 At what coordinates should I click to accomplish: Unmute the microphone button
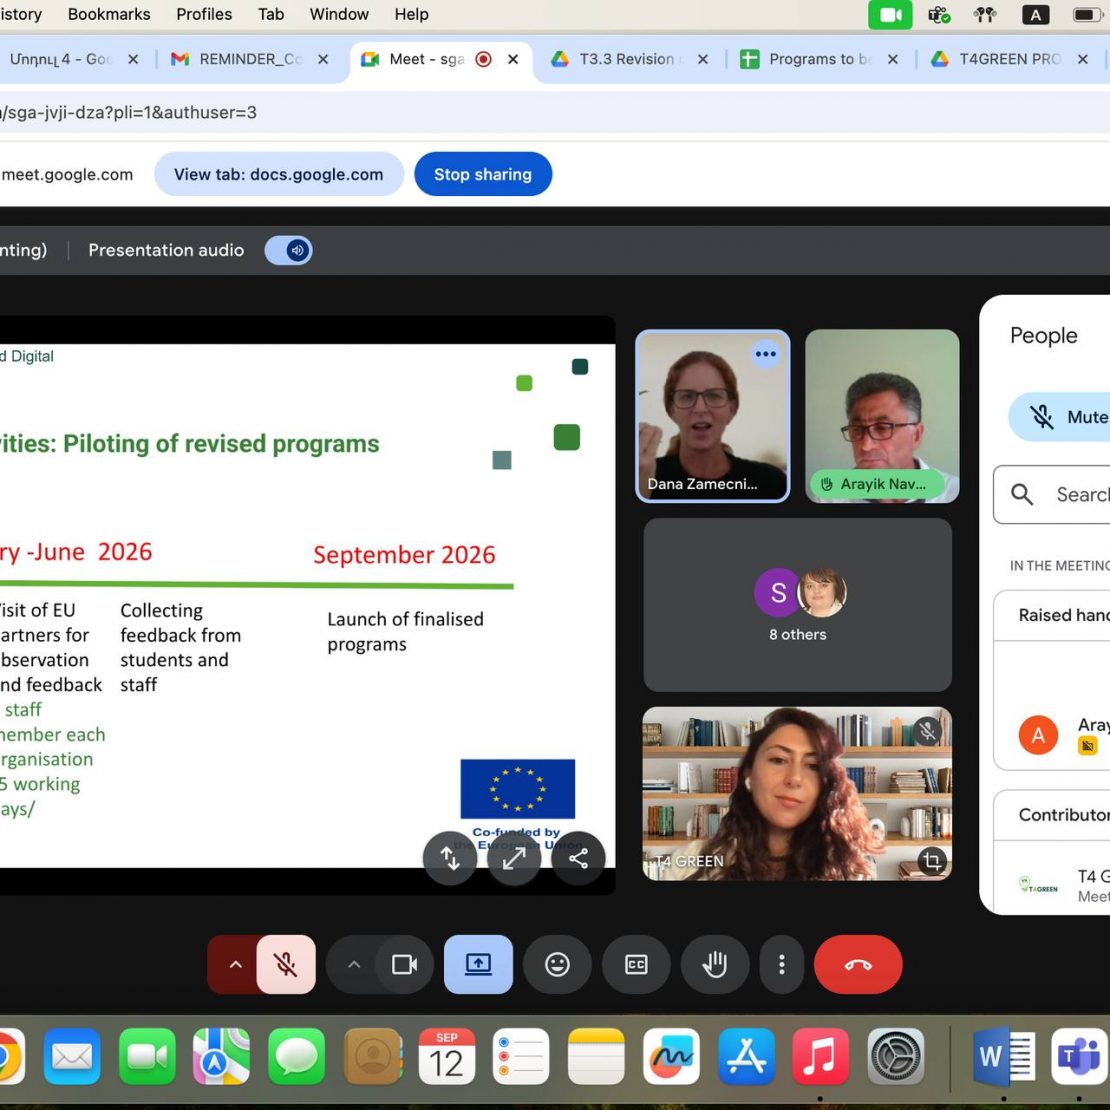point(286,964)
